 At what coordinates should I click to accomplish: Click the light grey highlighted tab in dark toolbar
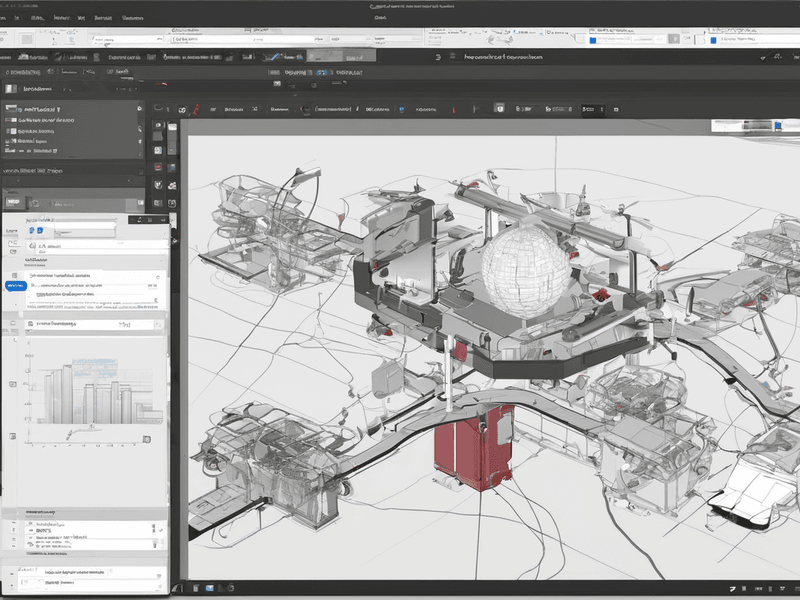tap(341, 56)
